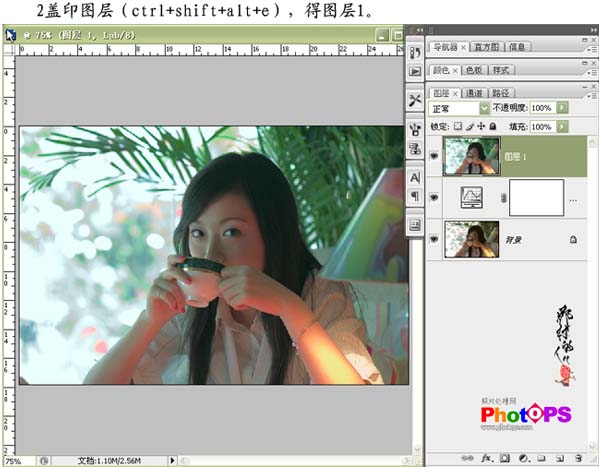
Task: Add a layer style with fx icon
Action: click(x=486, y=458)
